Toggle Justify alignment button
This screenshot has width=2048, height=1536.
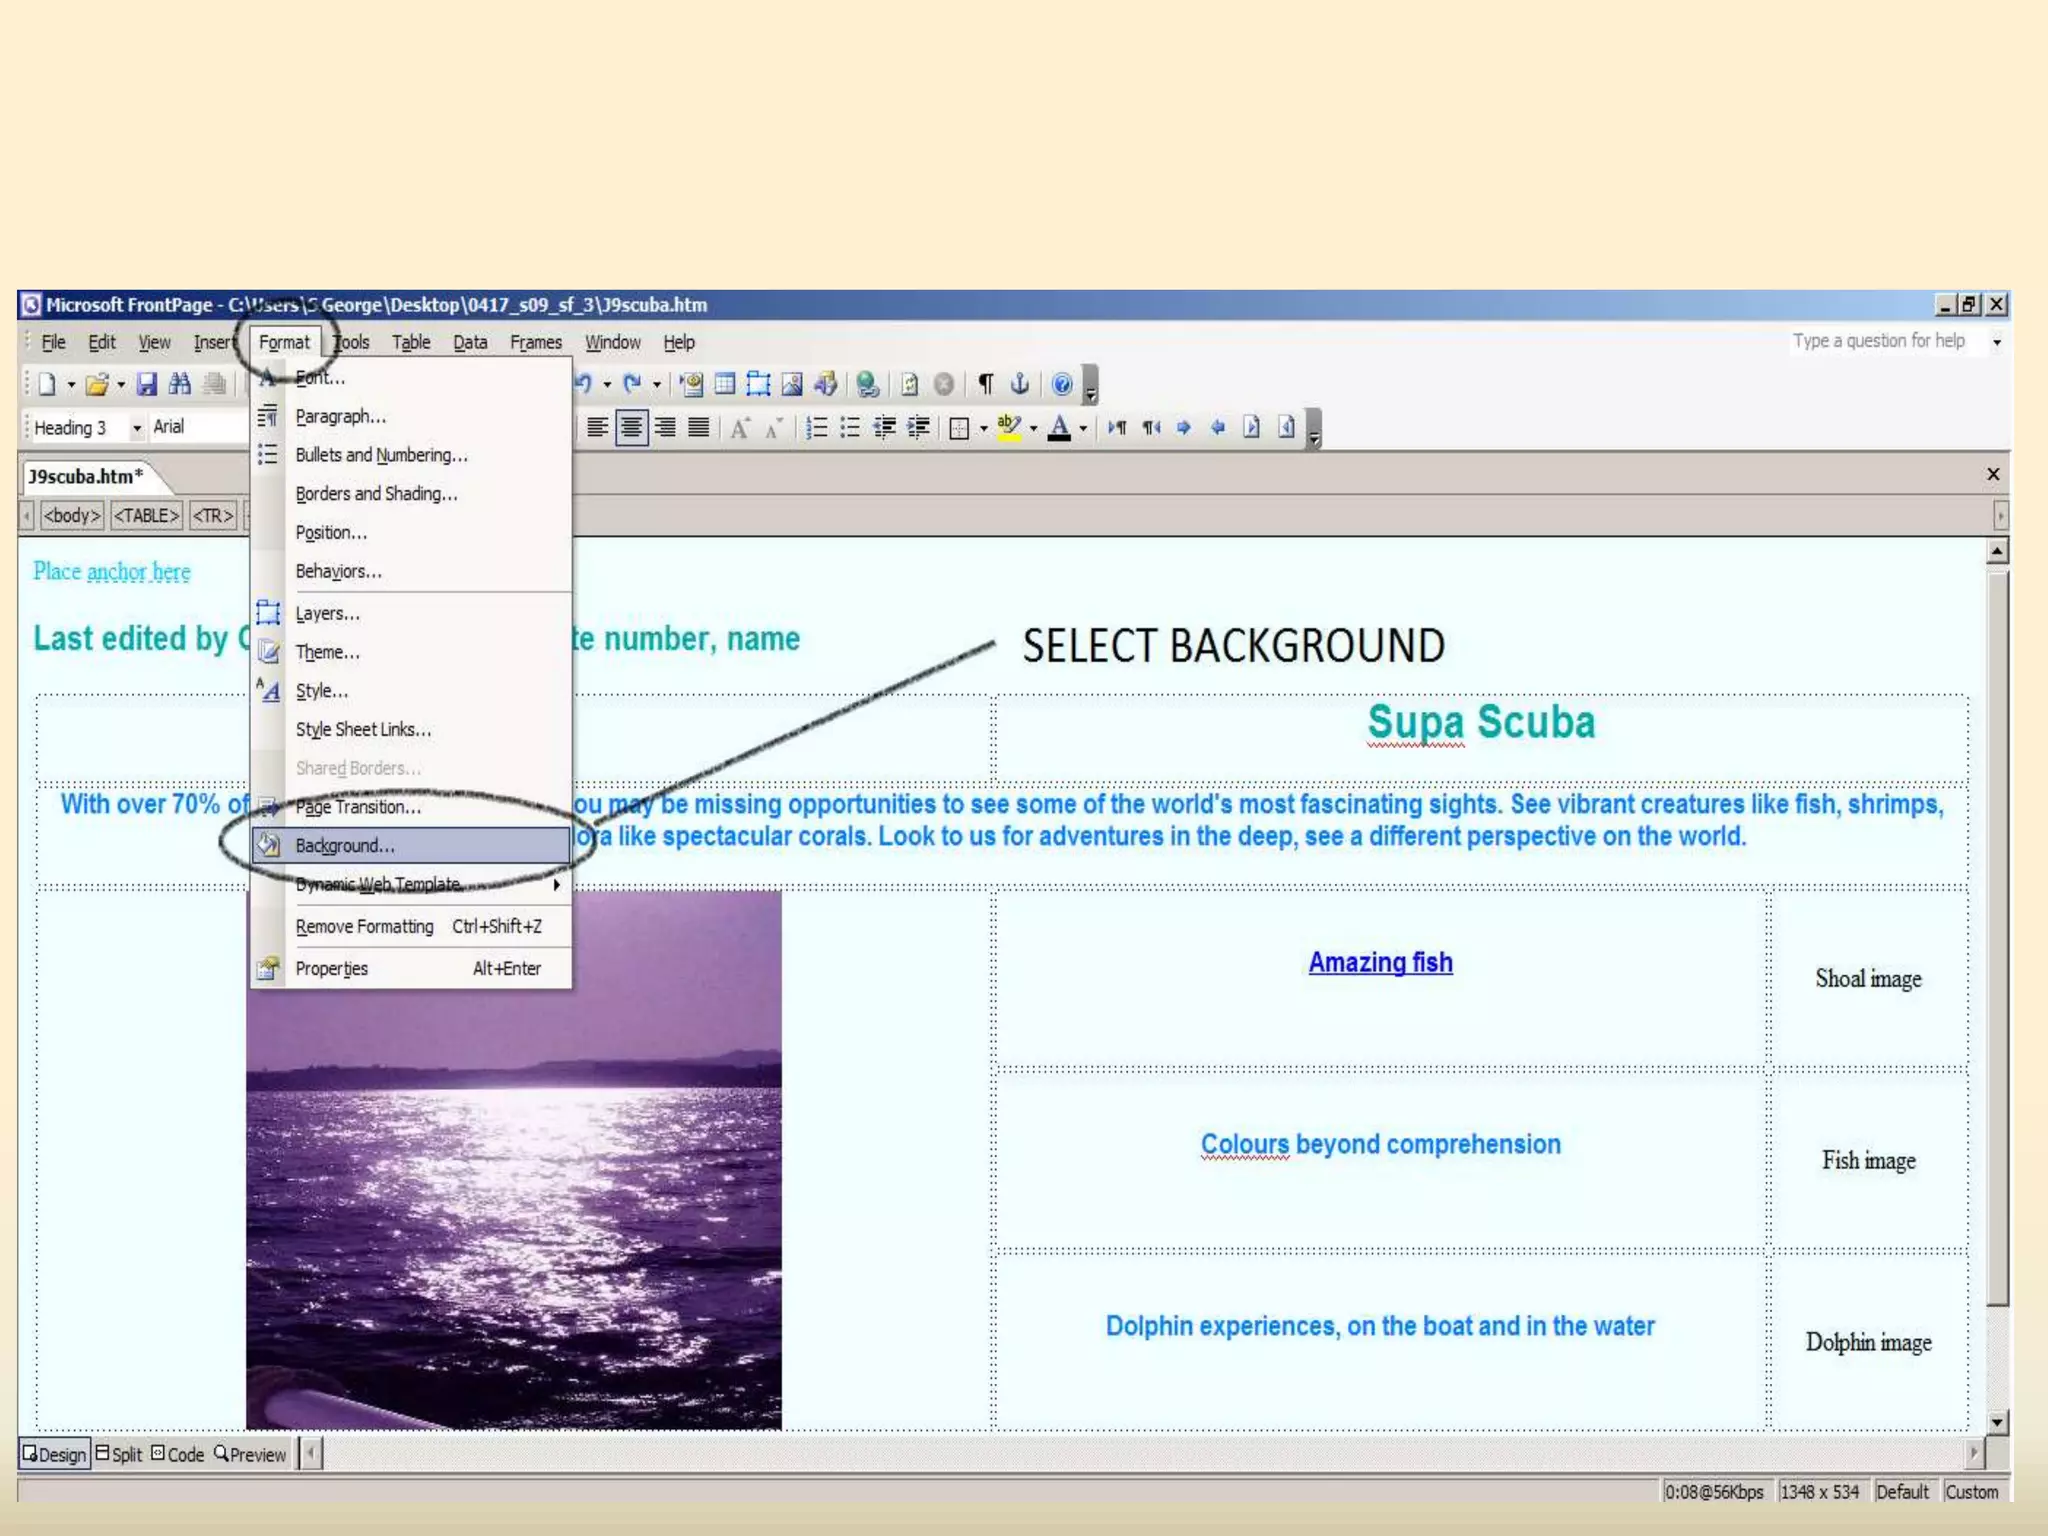[699, 428]
